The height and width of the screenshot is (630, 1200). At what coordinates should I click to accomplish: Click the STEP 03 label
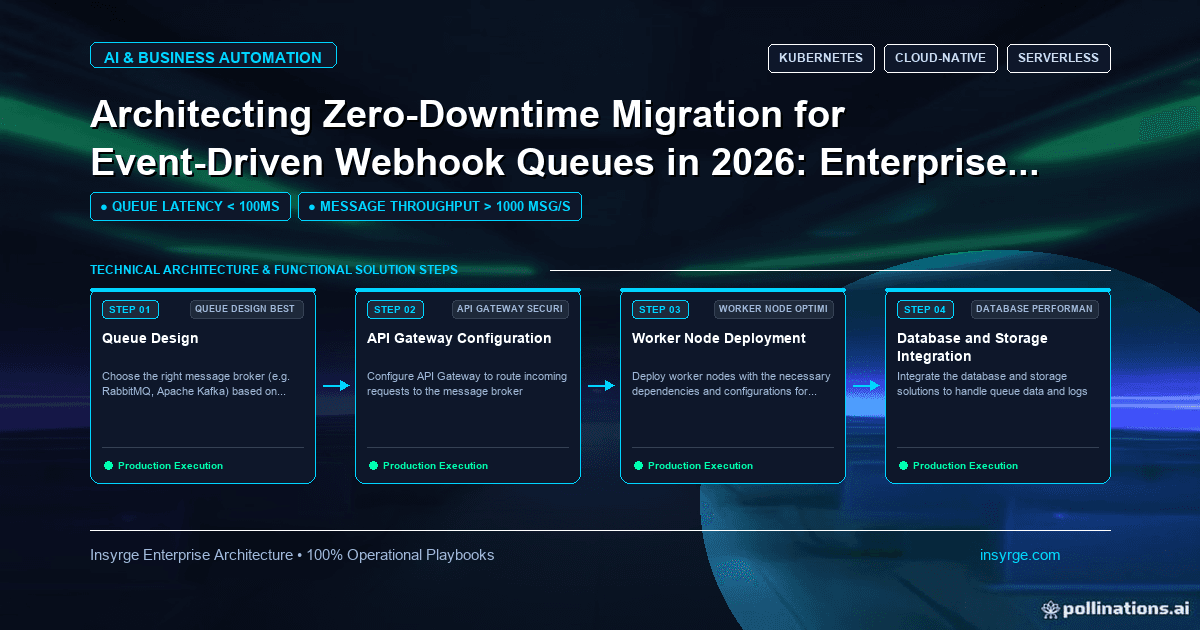660,309
